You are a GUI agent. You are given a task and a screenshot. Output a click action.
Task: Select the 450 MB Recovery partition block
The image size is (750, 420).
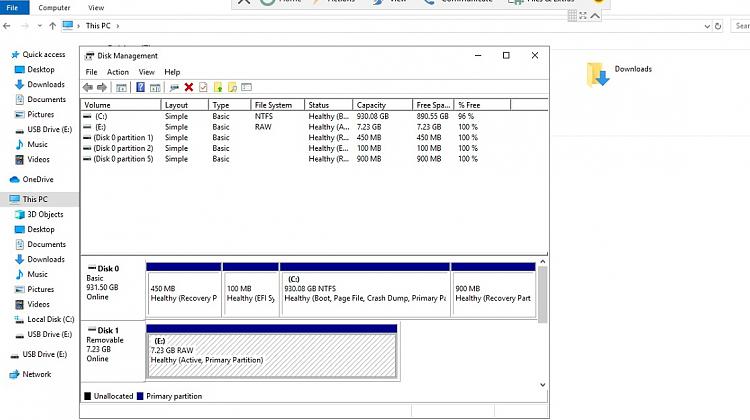184,289
